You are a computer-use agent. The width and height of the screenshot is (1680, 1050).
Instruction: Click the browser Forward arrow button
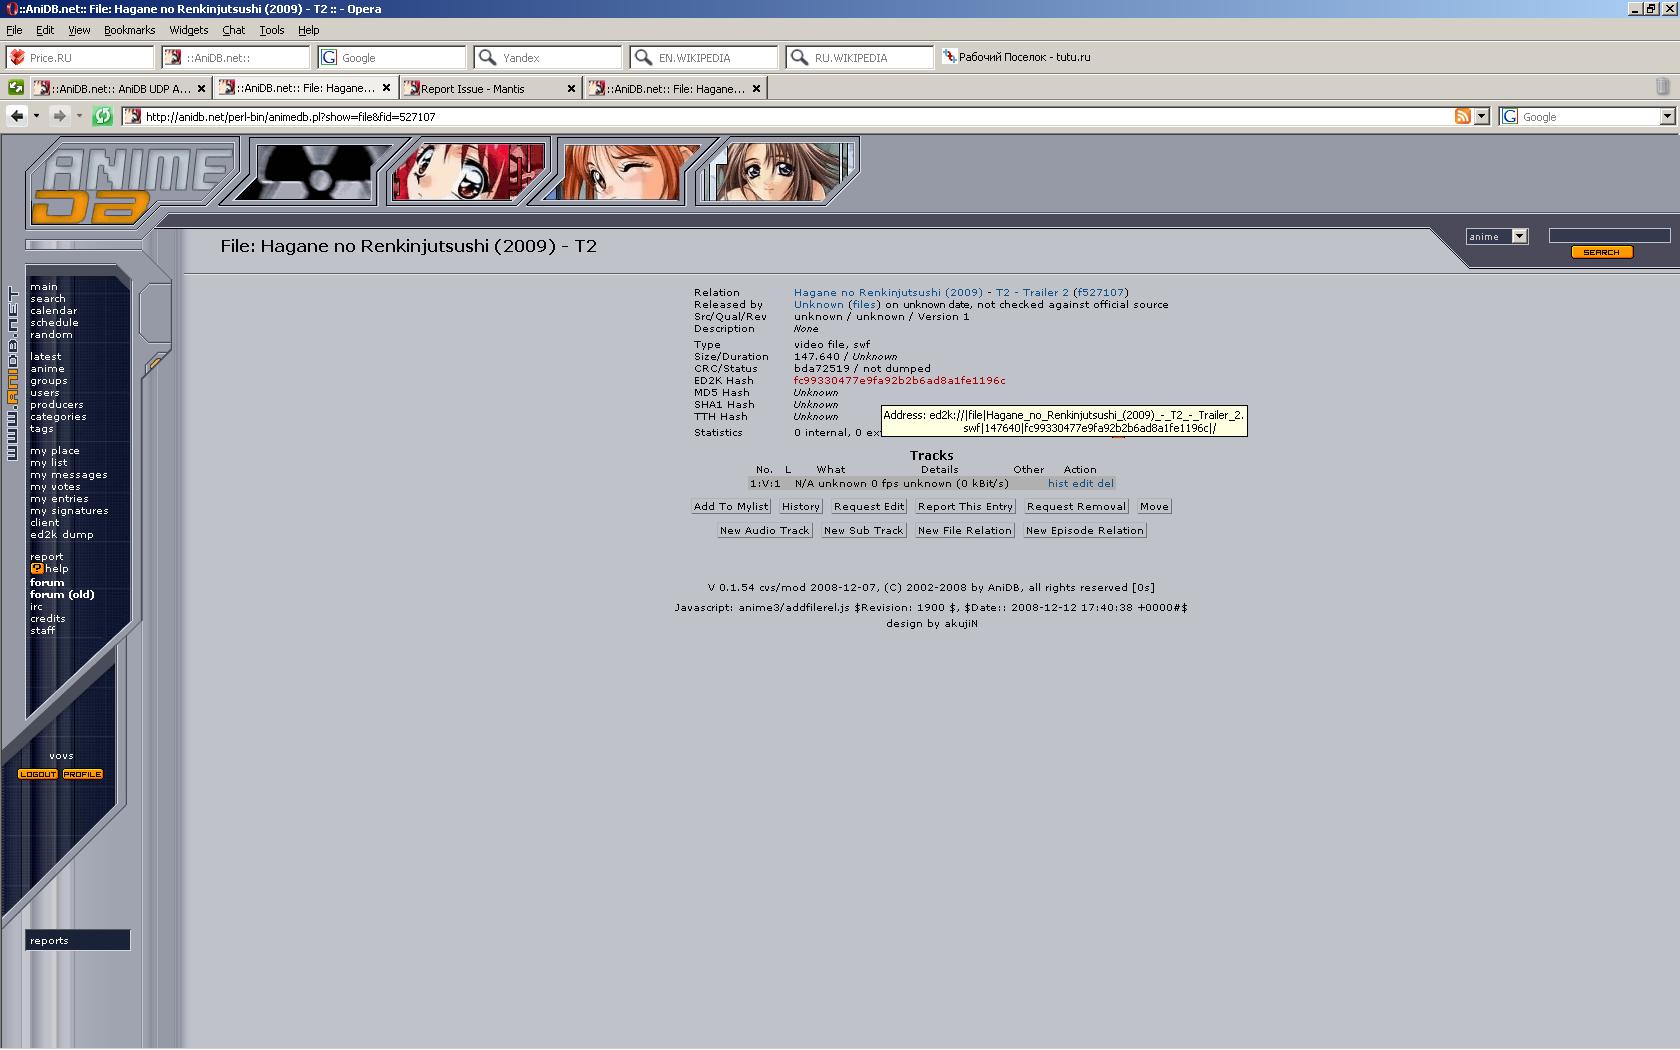click(x=59, y=117)
